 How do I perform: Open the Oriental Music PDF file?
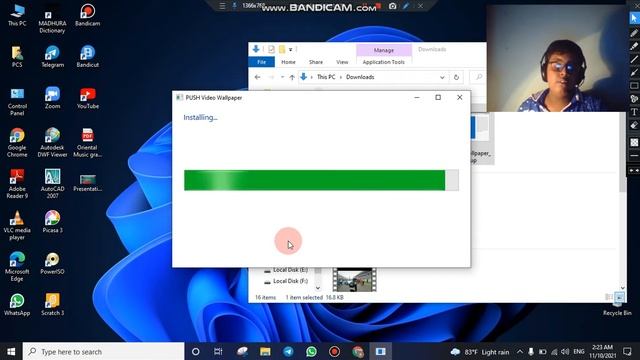pyautogui.click(x=87, y=142)
